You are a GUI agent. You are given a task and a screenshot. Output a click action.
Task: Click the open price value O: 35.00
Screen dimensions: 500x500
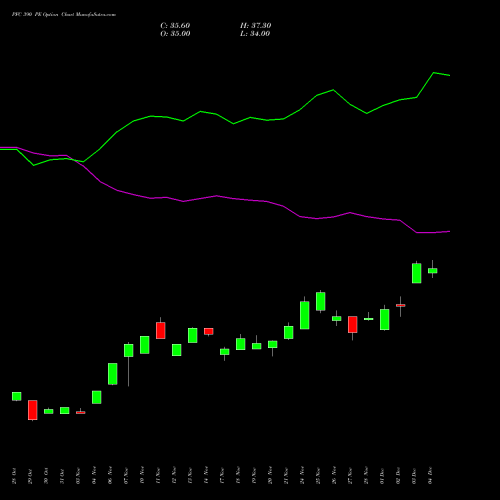point(175,34)
